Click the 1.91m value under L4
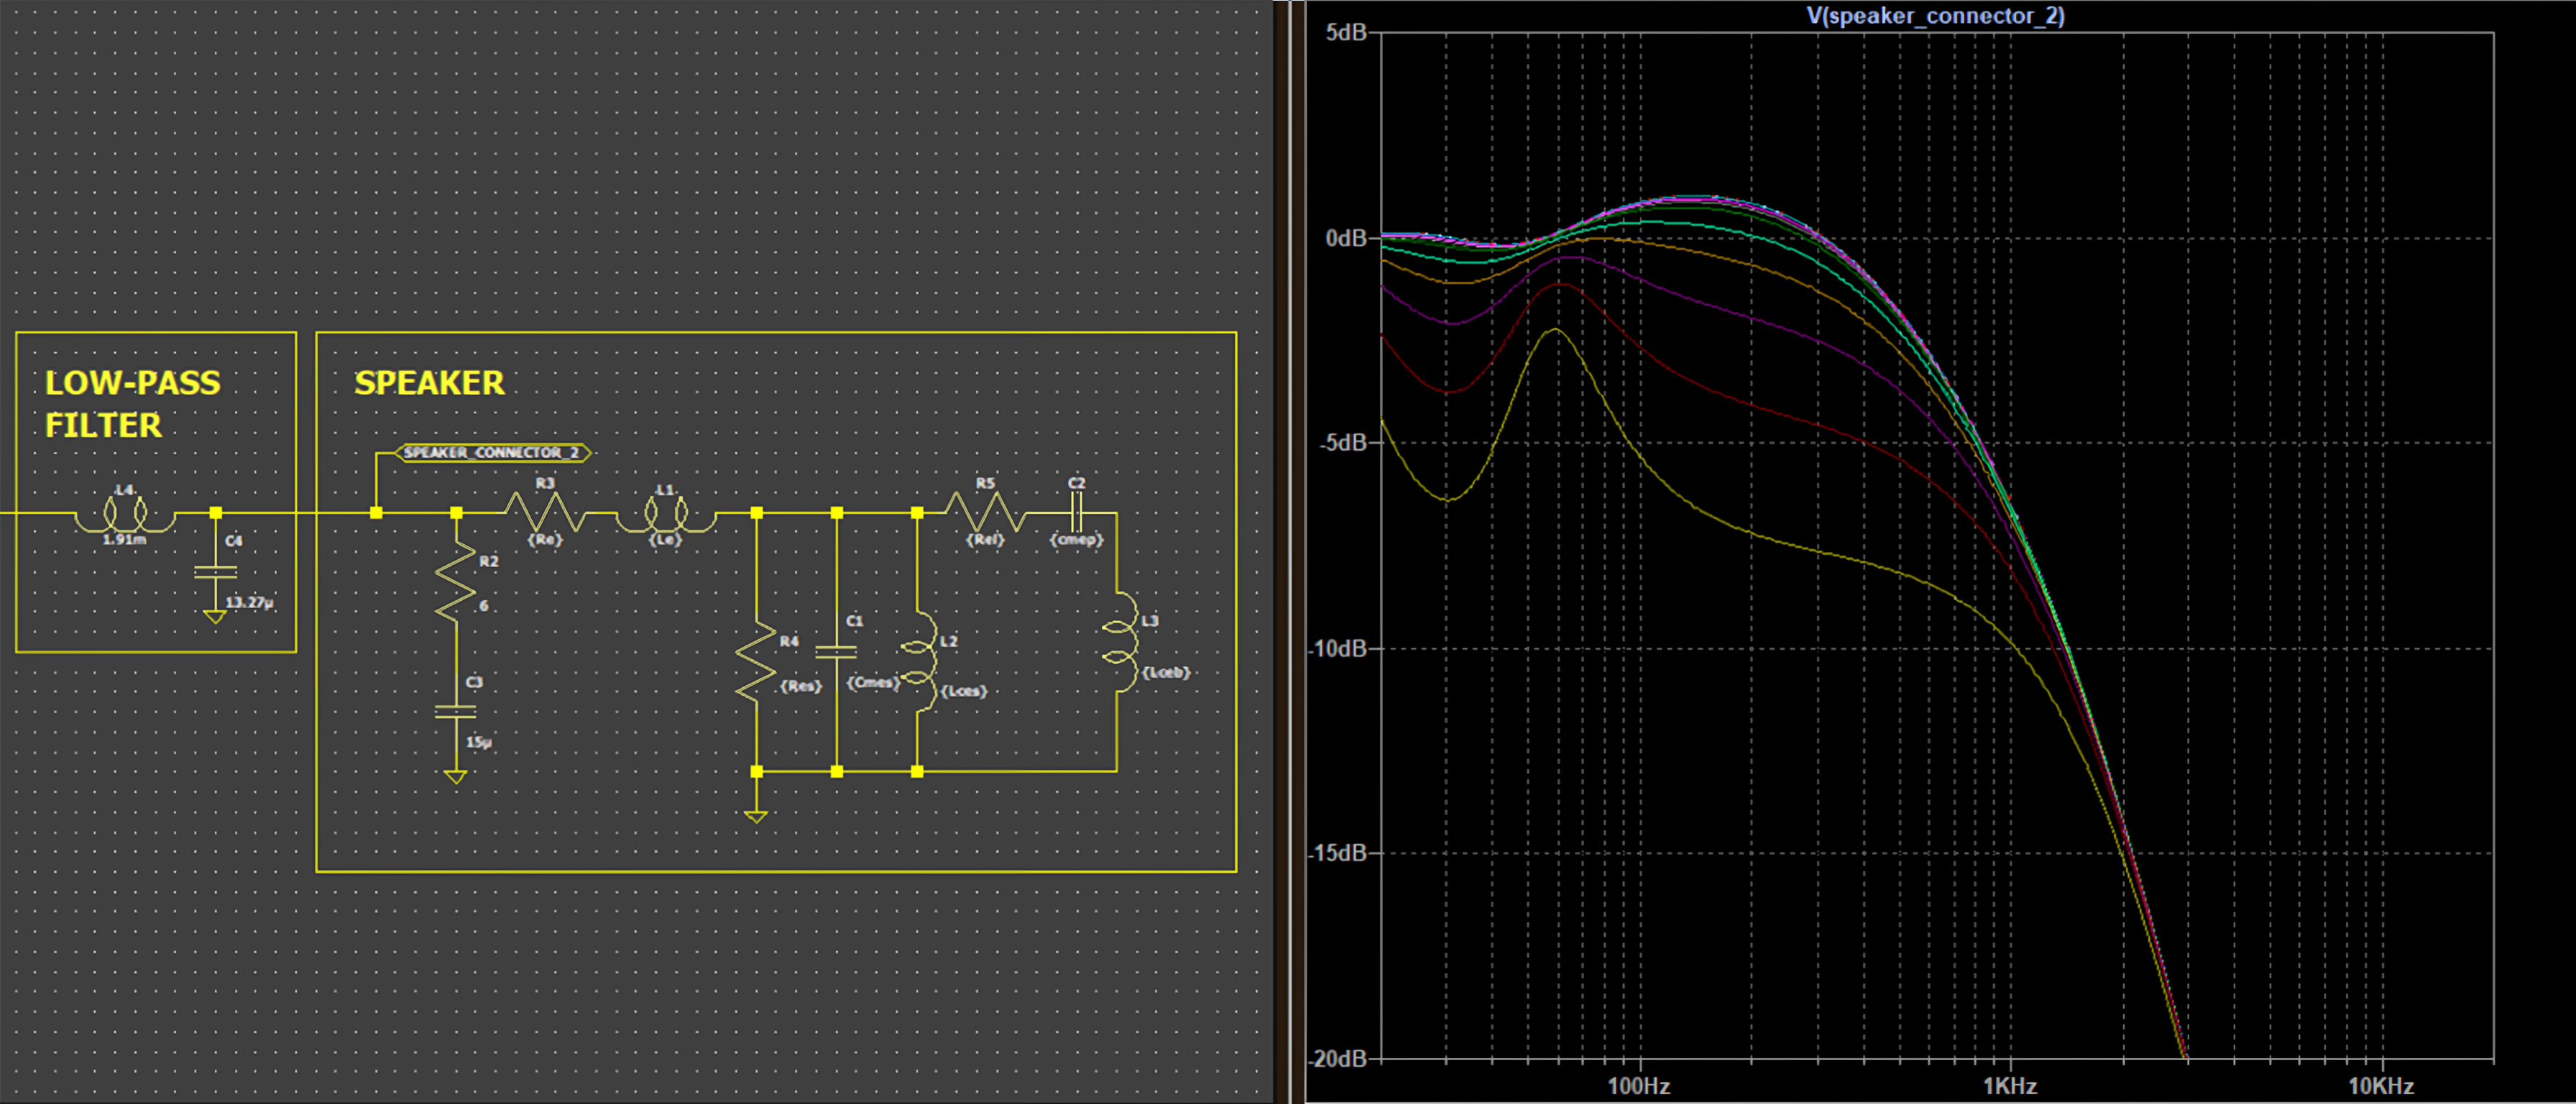2576x1104 pixels. pos(125,540)
